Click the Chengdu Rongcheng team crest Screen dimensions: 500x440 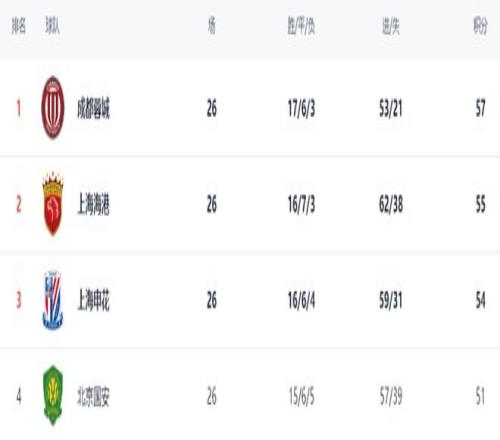pyautogui.click(x=53, y=108)
